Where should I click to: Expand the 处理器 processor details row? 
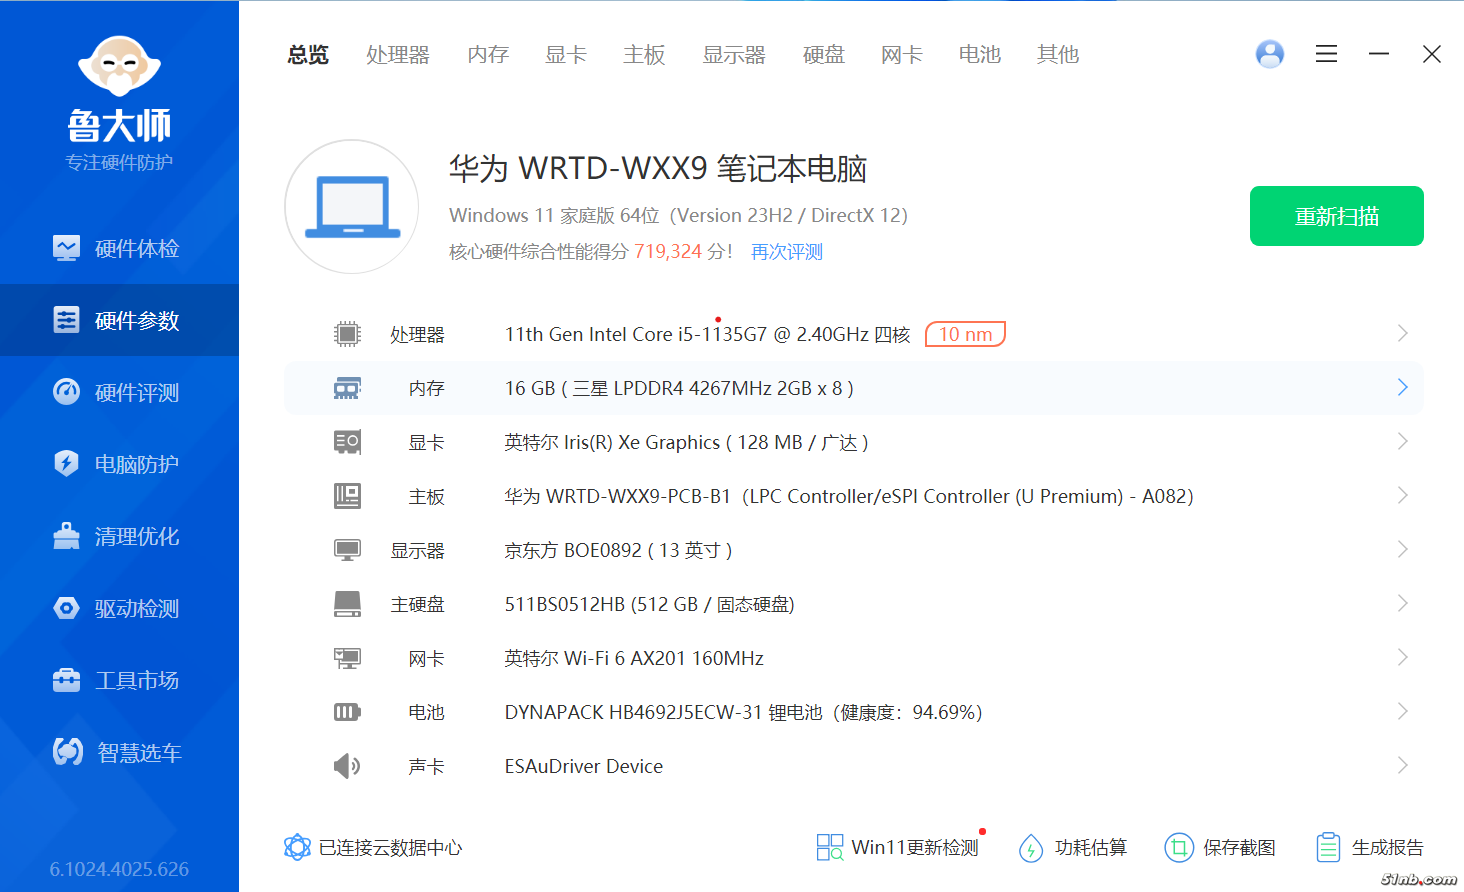point(1402,334)
